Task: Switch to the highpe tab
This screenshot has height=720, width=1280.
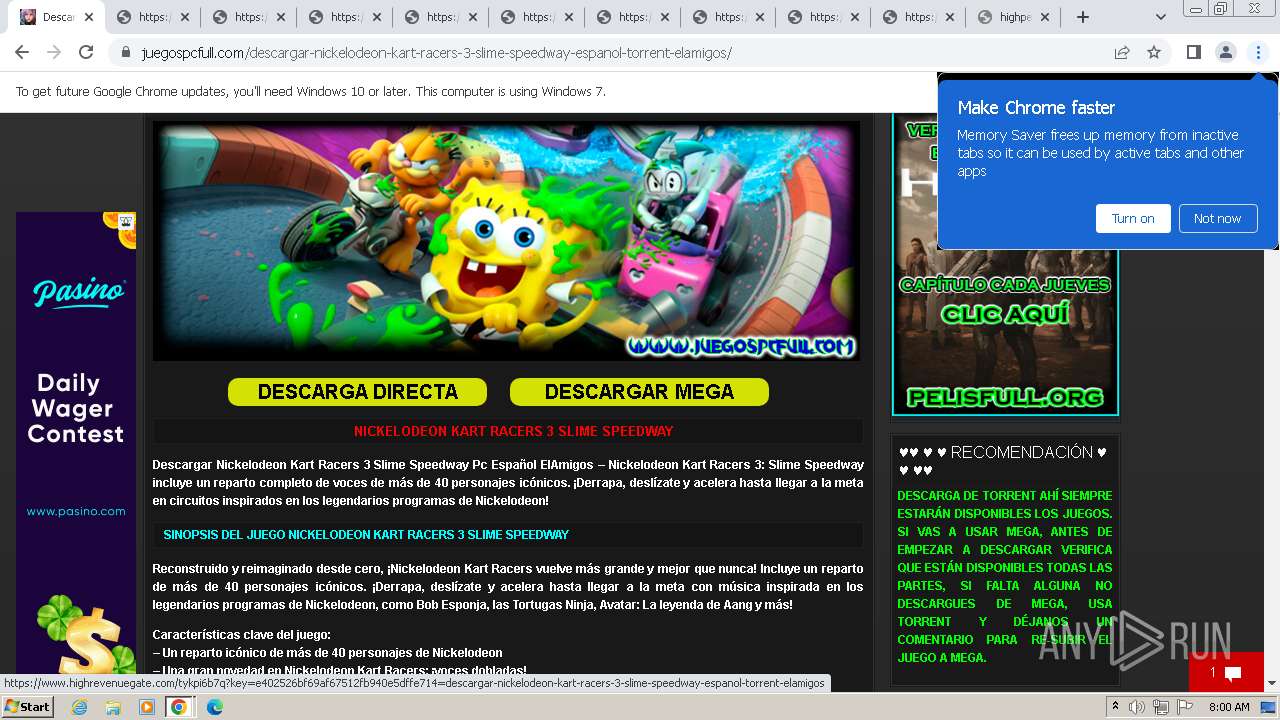Action: pyautogui.click(x=1014, y=17)
